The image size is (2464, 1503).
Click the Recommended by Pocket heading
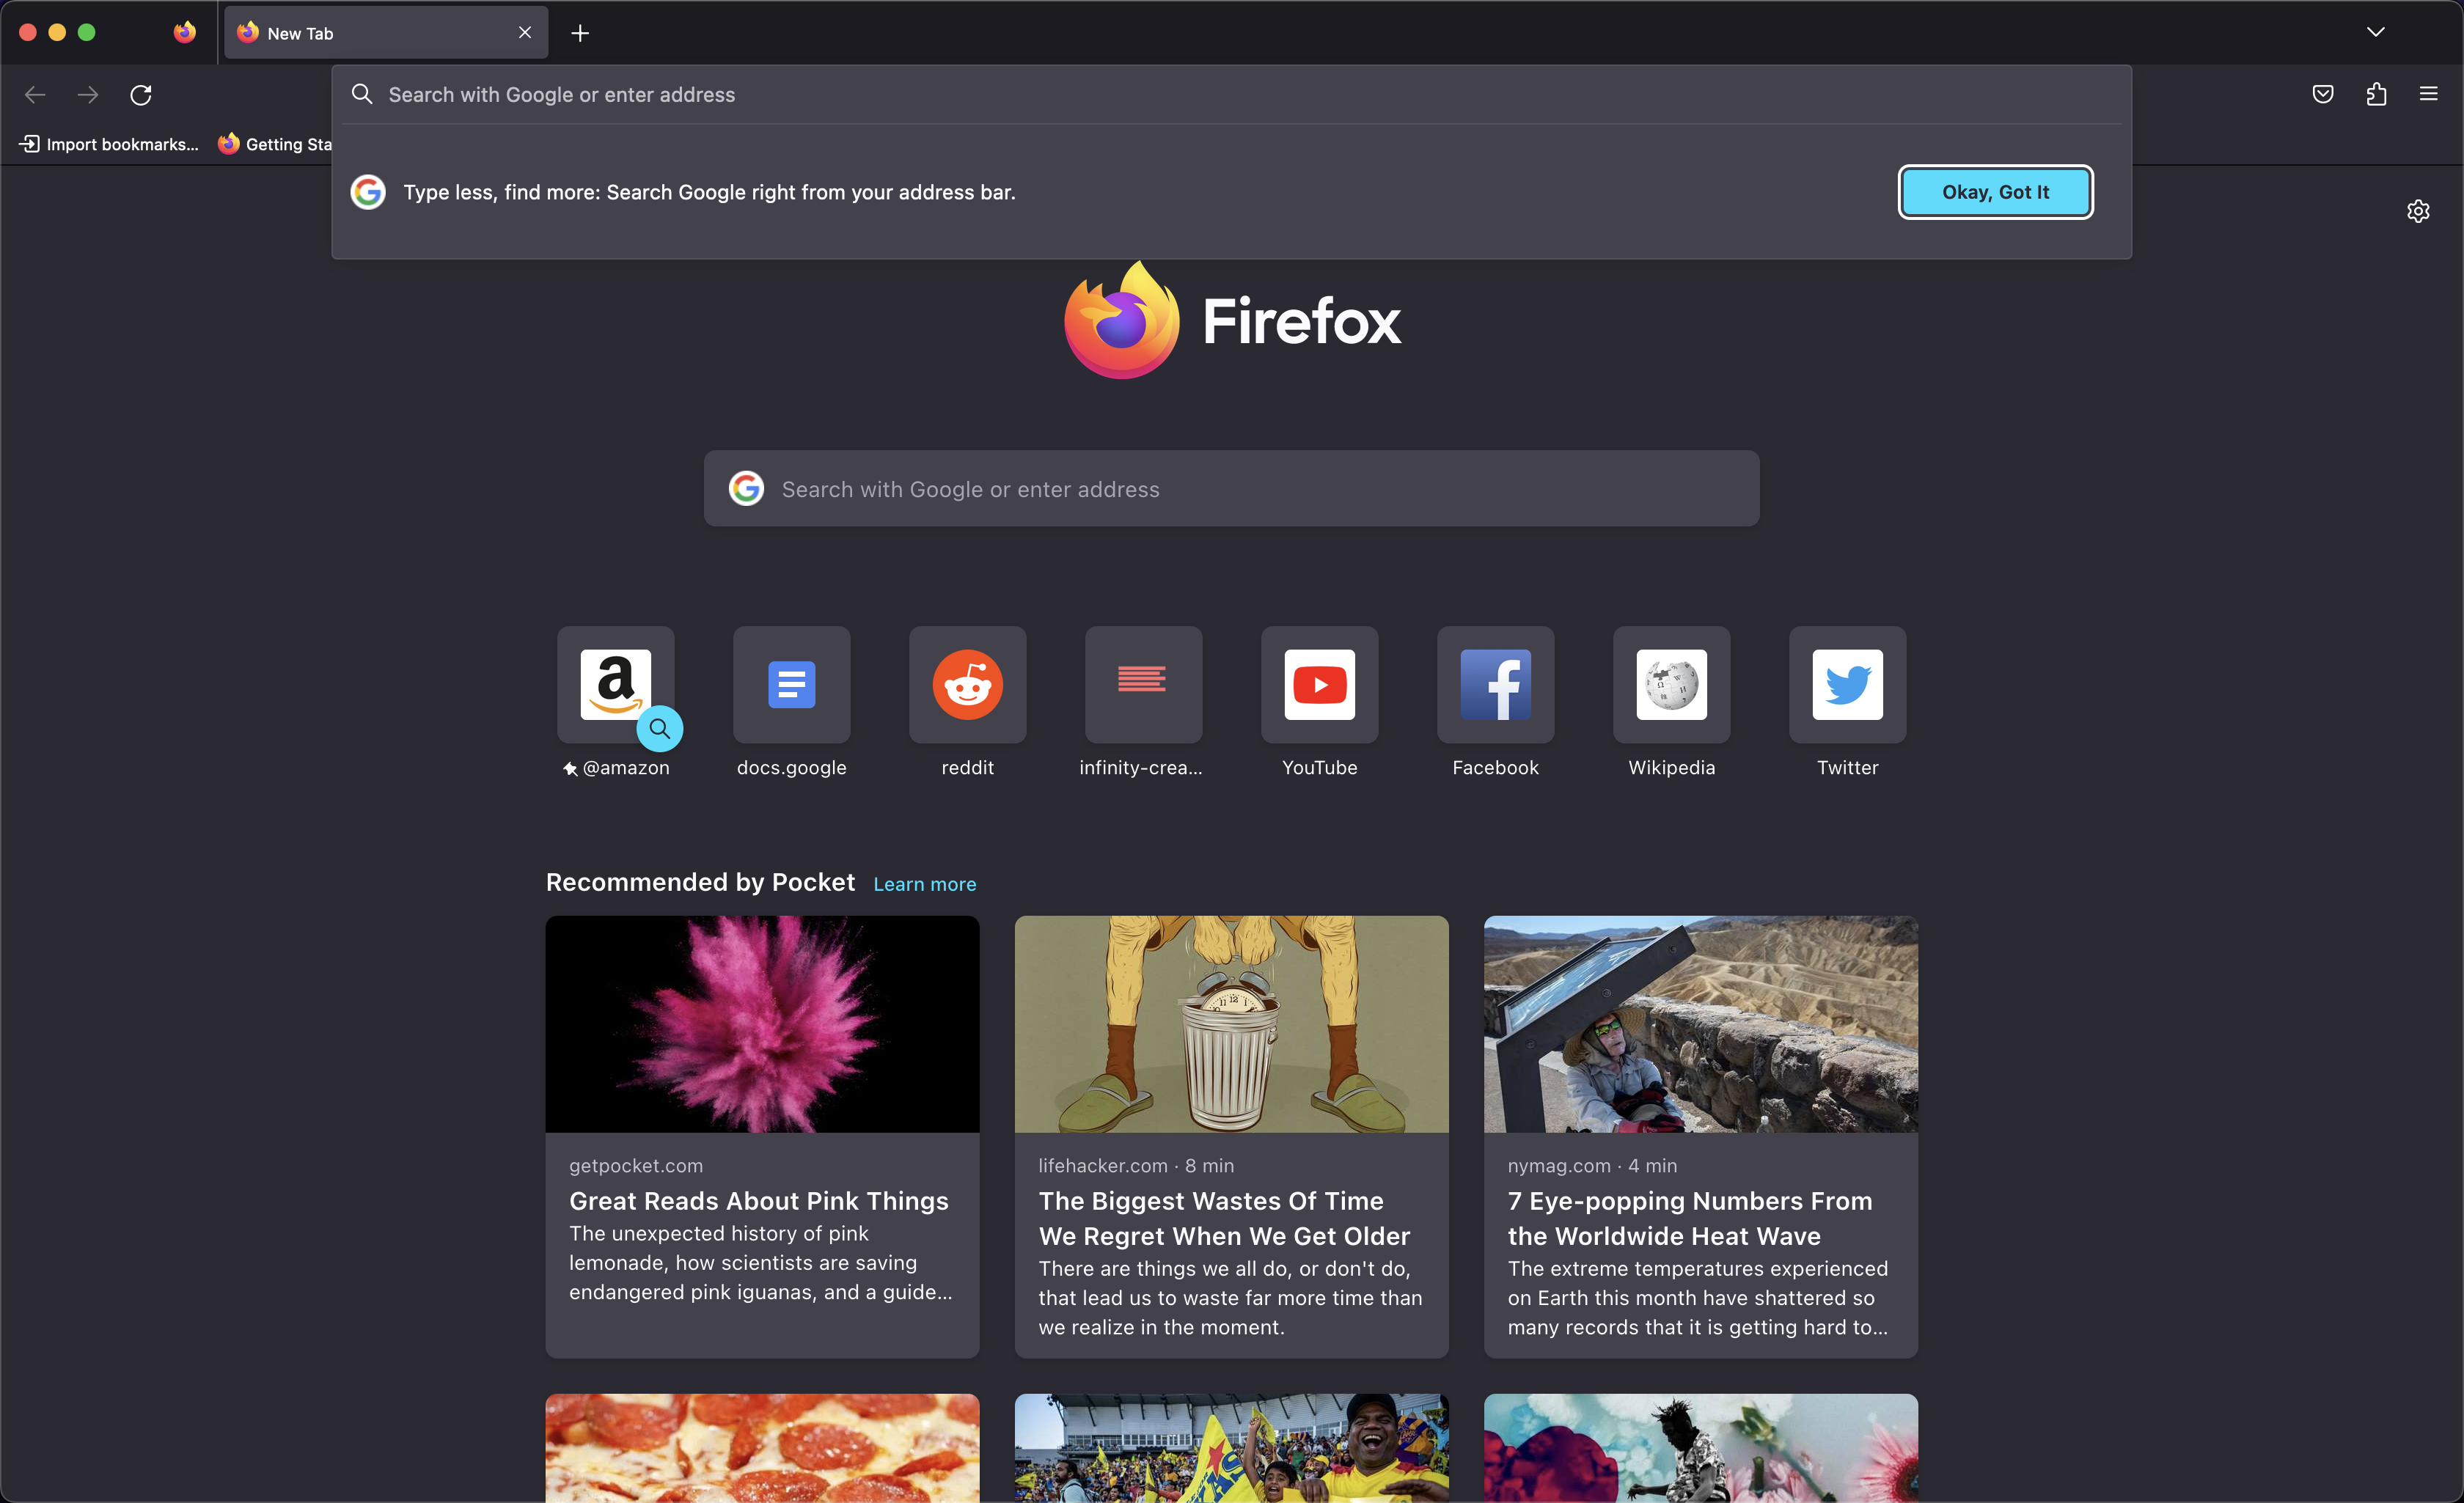tap(700, 882)
